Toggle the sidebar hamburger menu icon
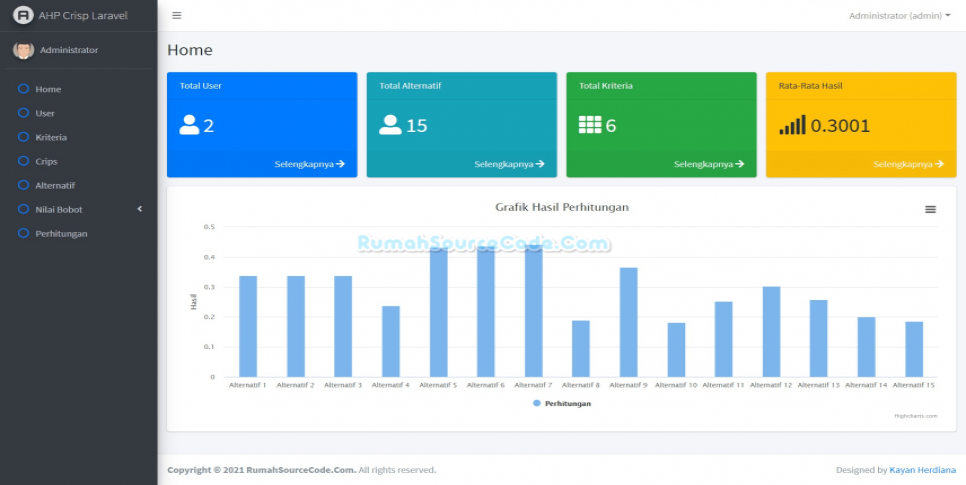The width and height of the screenshot is (966, 485). coord(177,15)
